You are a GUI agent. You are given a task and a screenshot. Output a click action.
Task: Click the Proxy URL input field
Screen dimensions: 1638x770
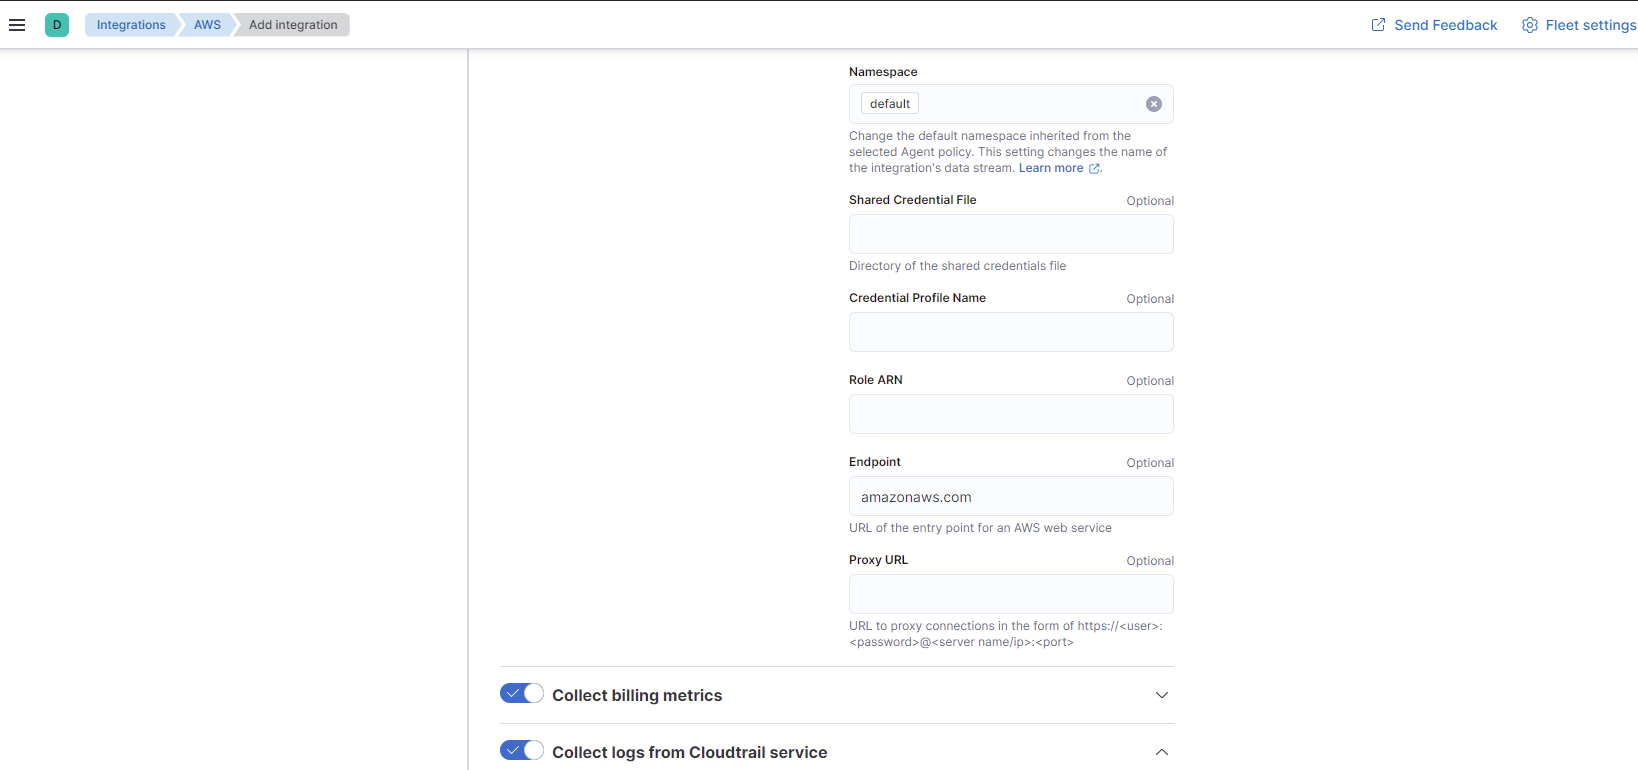coord(1011,594)
